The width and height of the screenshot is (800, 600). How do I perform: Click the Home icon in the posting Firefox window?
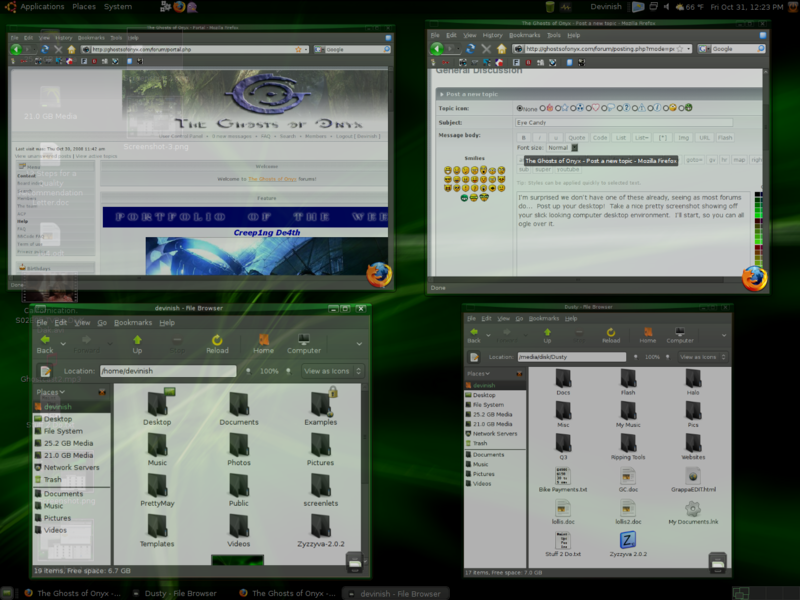tap(502, 49)
